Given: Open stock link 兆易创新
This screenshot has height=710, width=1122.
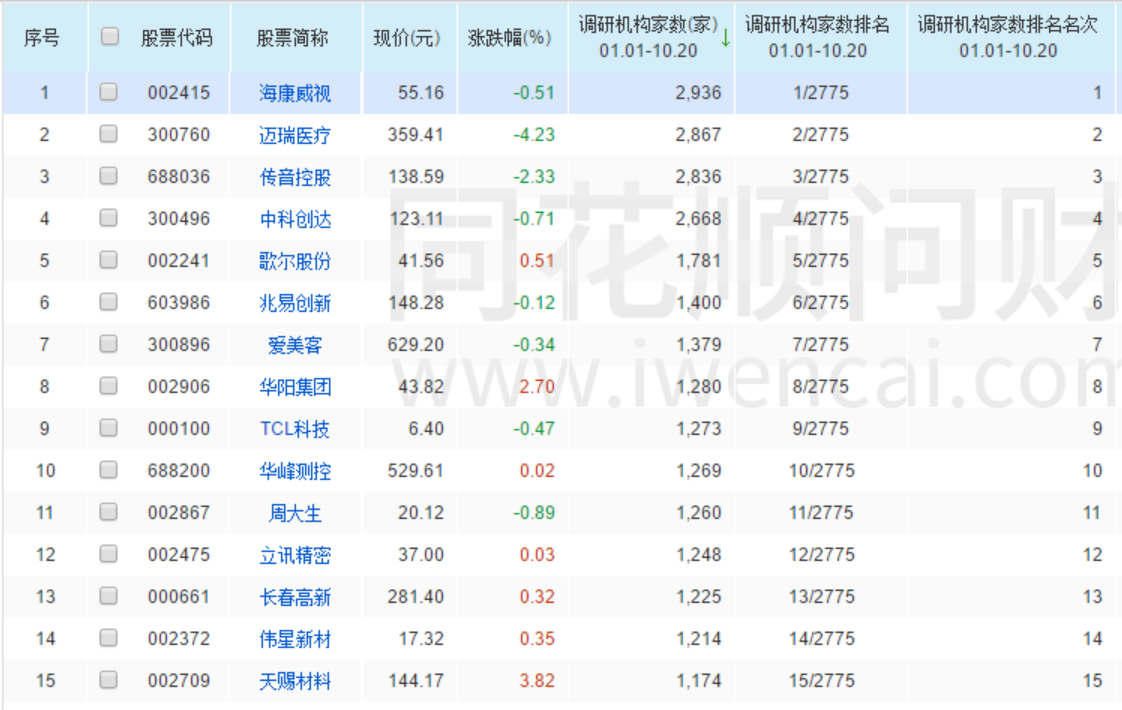Looking at the screenshot, I should [295, 303].
